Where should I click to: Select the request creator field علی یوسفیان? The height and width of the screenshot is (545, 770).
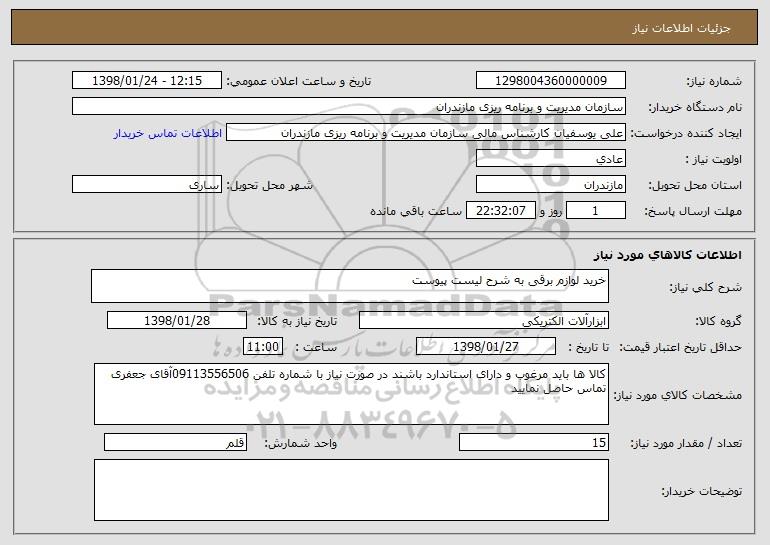(x=426, y=133)
